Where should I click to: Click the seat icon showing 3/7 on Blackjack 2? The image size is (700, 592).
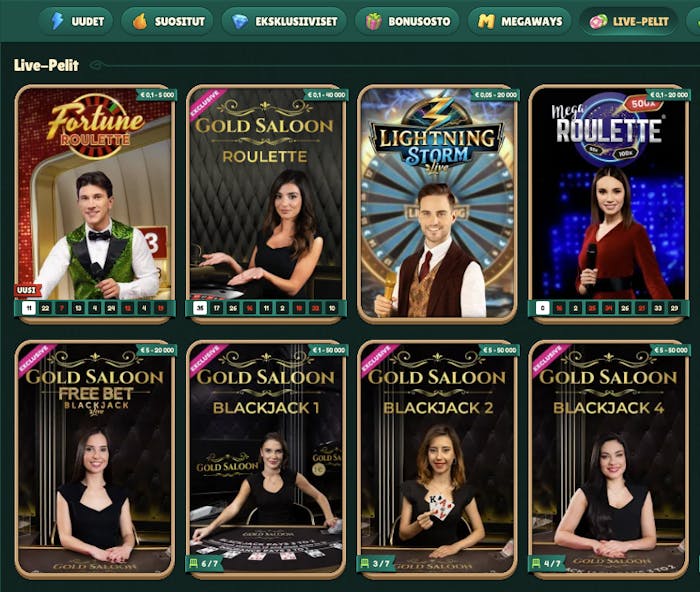[x=365, y=563]
